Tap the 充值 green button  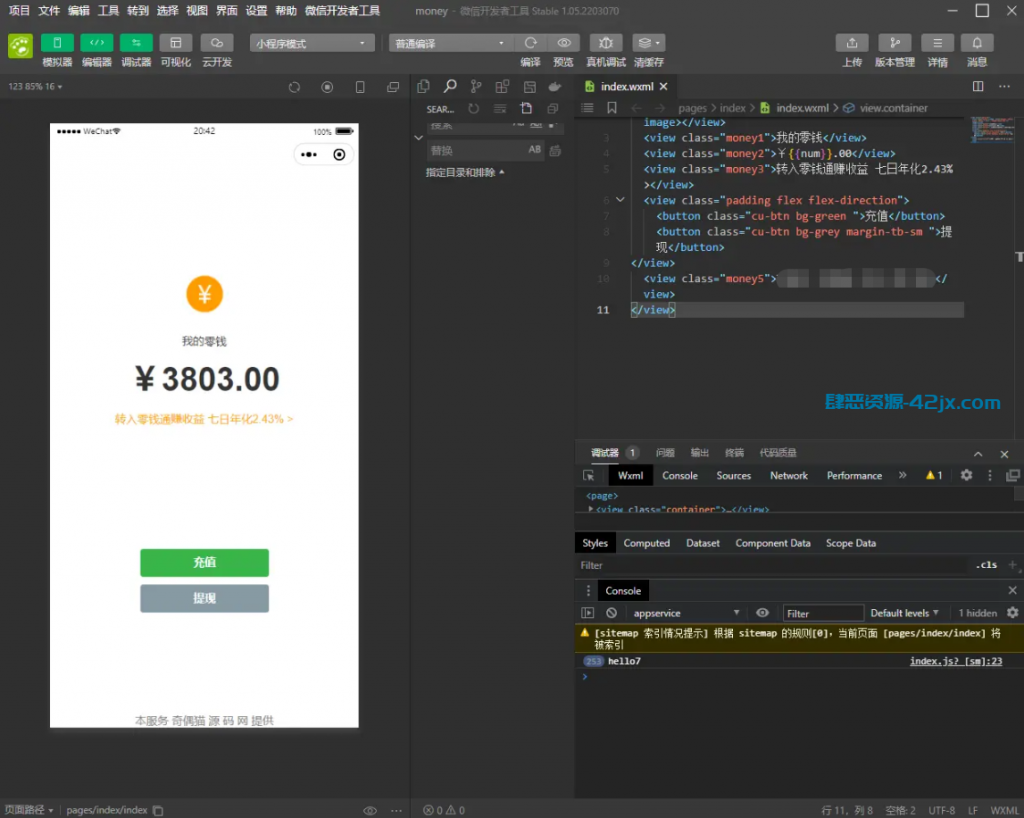(x=204, y=563)
